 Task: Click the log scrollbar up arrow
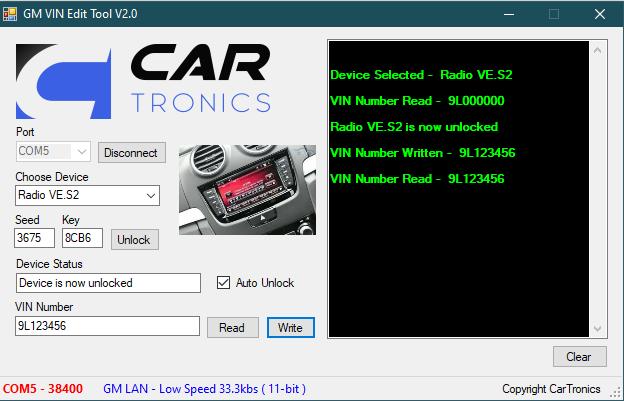pyautogui.click(x=597, y=51)
